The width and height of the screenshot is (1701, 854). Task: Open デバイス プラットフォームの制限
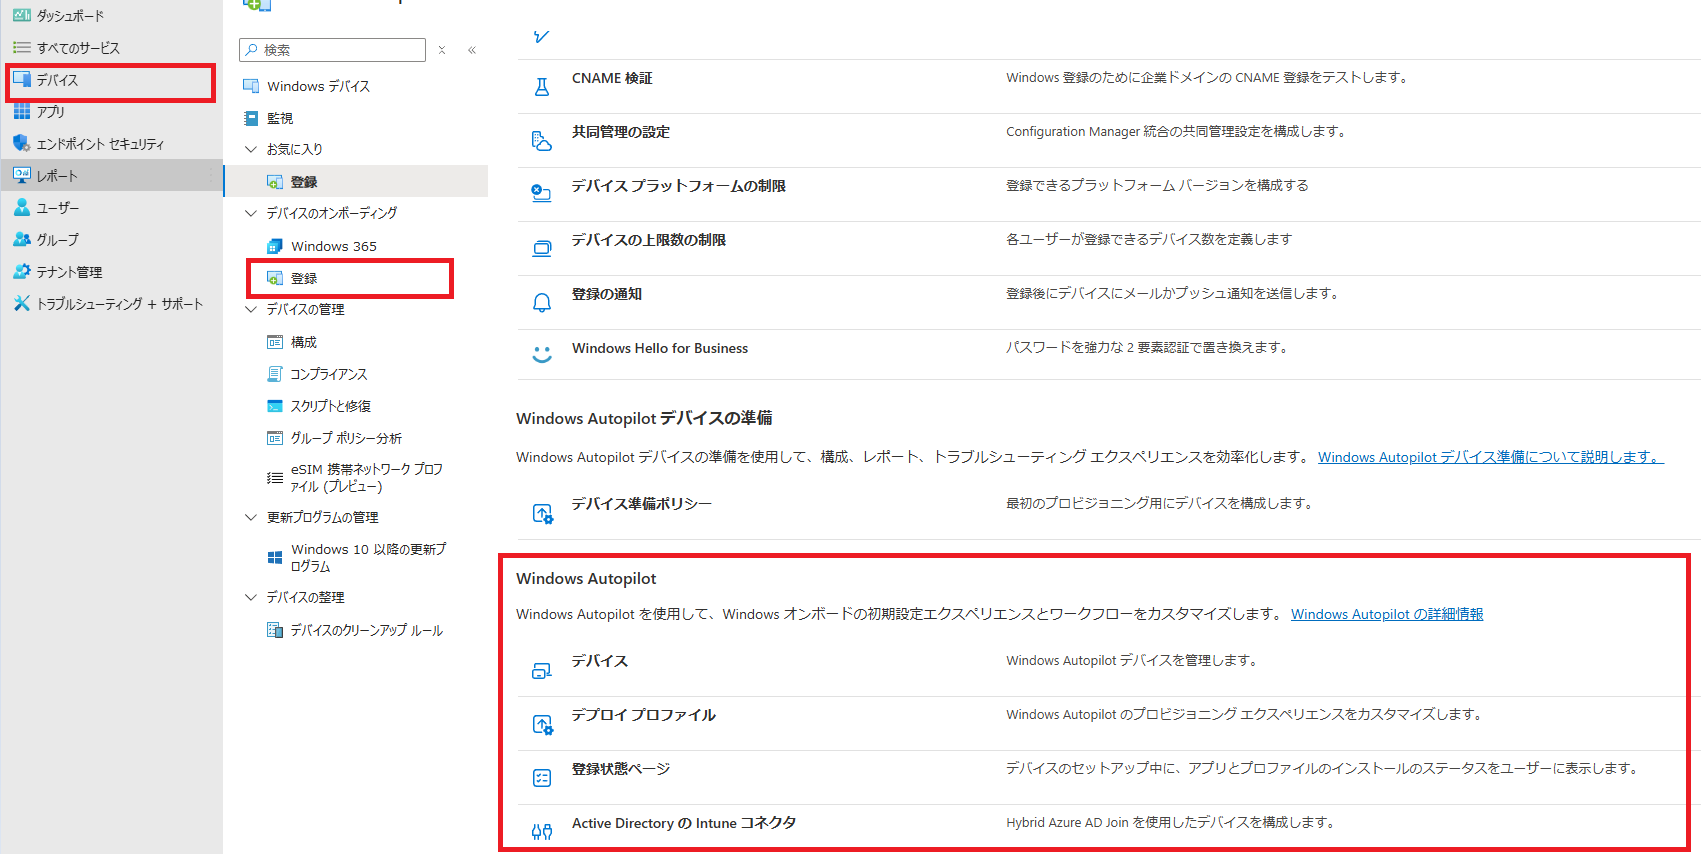679,186
